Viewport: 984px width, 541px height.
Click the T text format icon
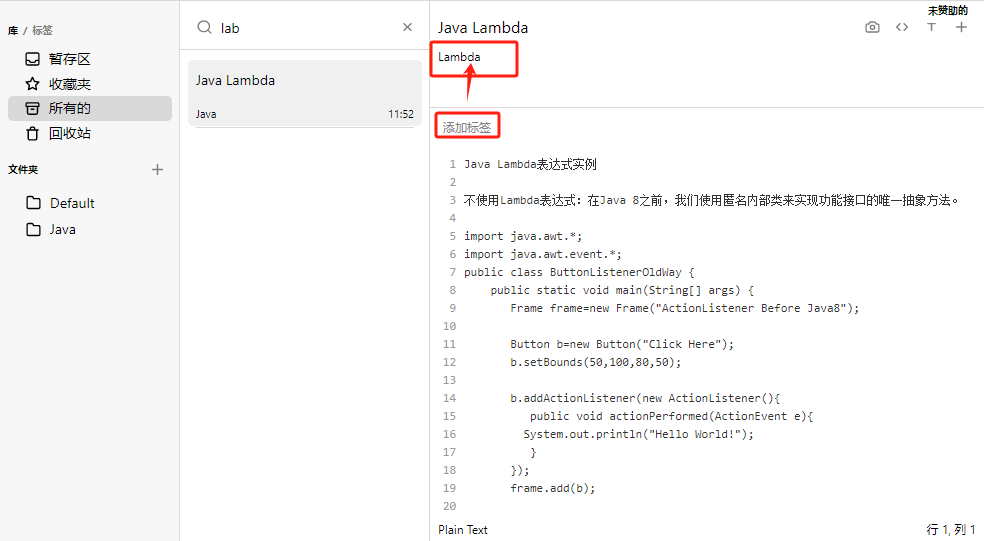click(931, 27)
